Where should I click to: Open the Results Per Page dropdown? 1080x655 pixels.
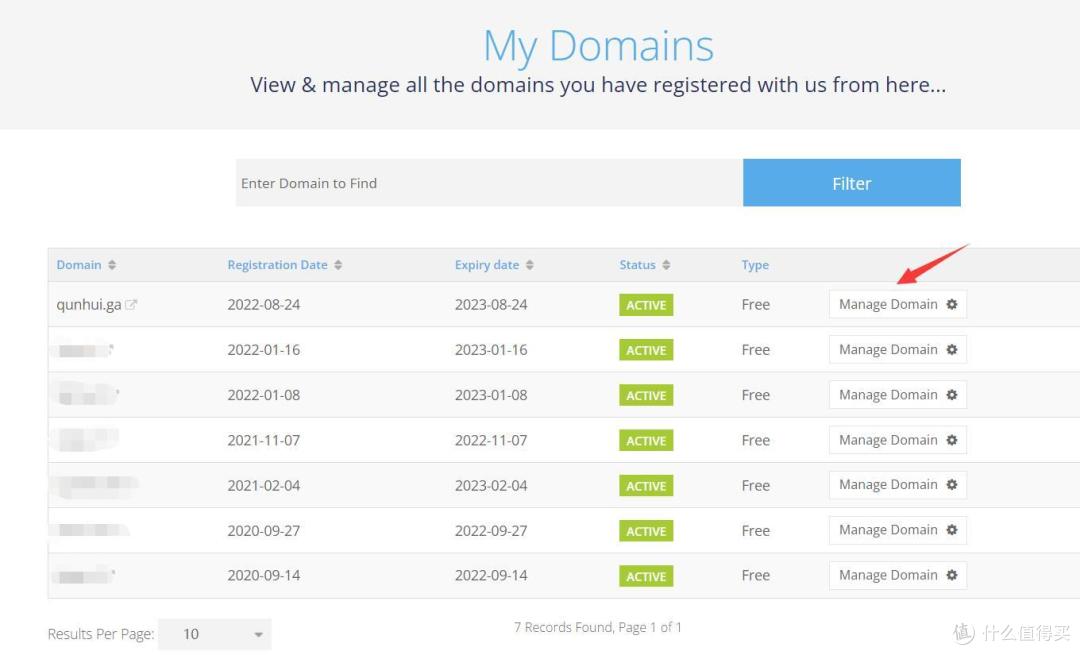(214, 634)
